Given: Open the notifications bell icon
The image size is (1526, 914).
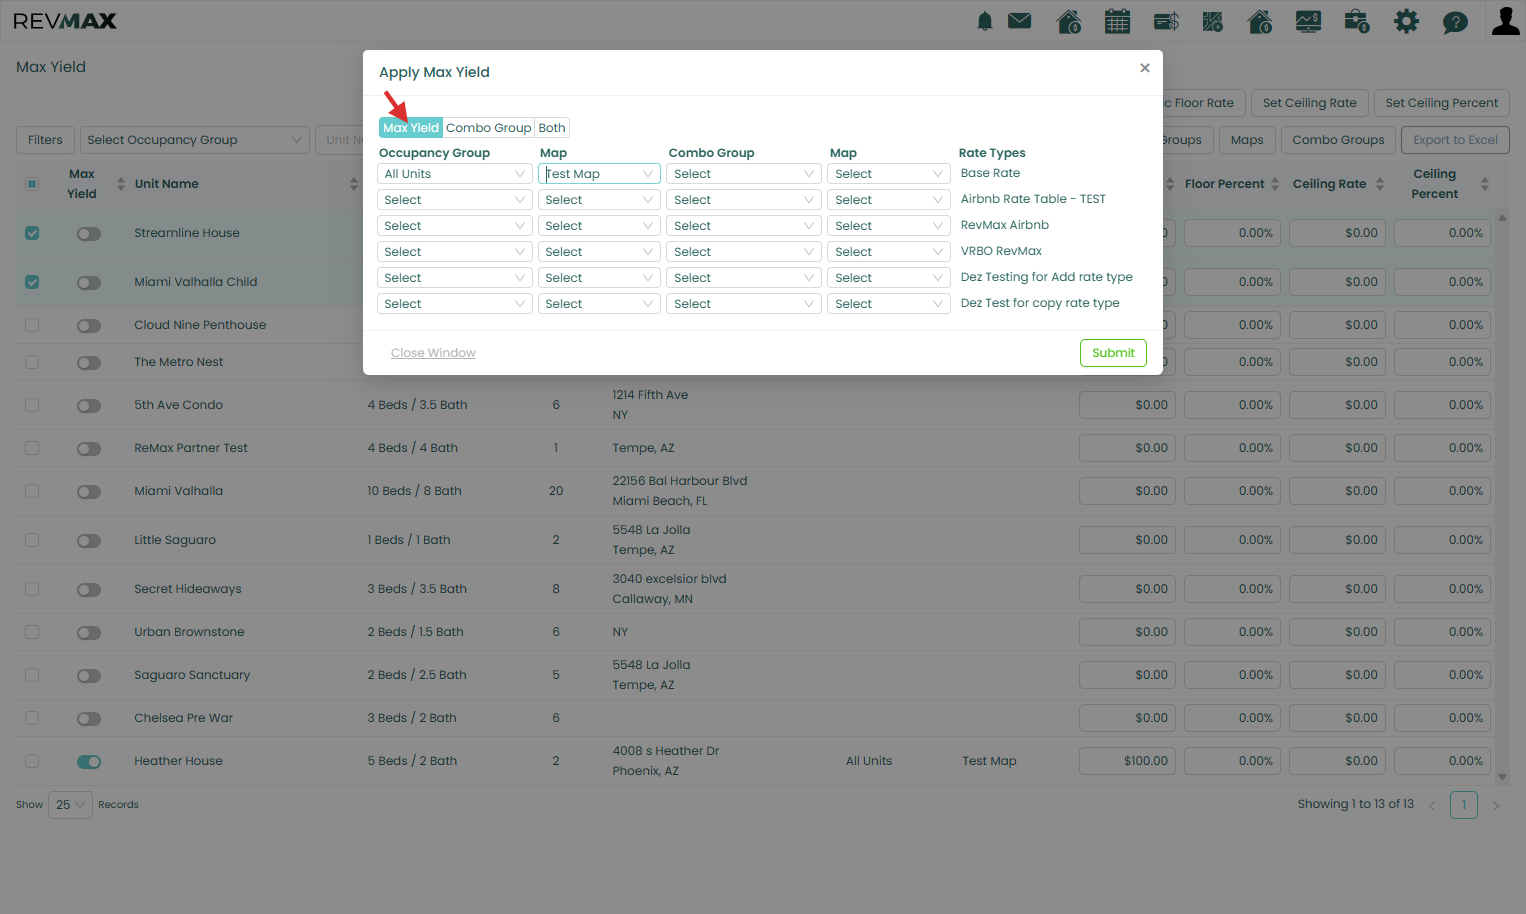Looking at the screenshot, I should point(985,21).
